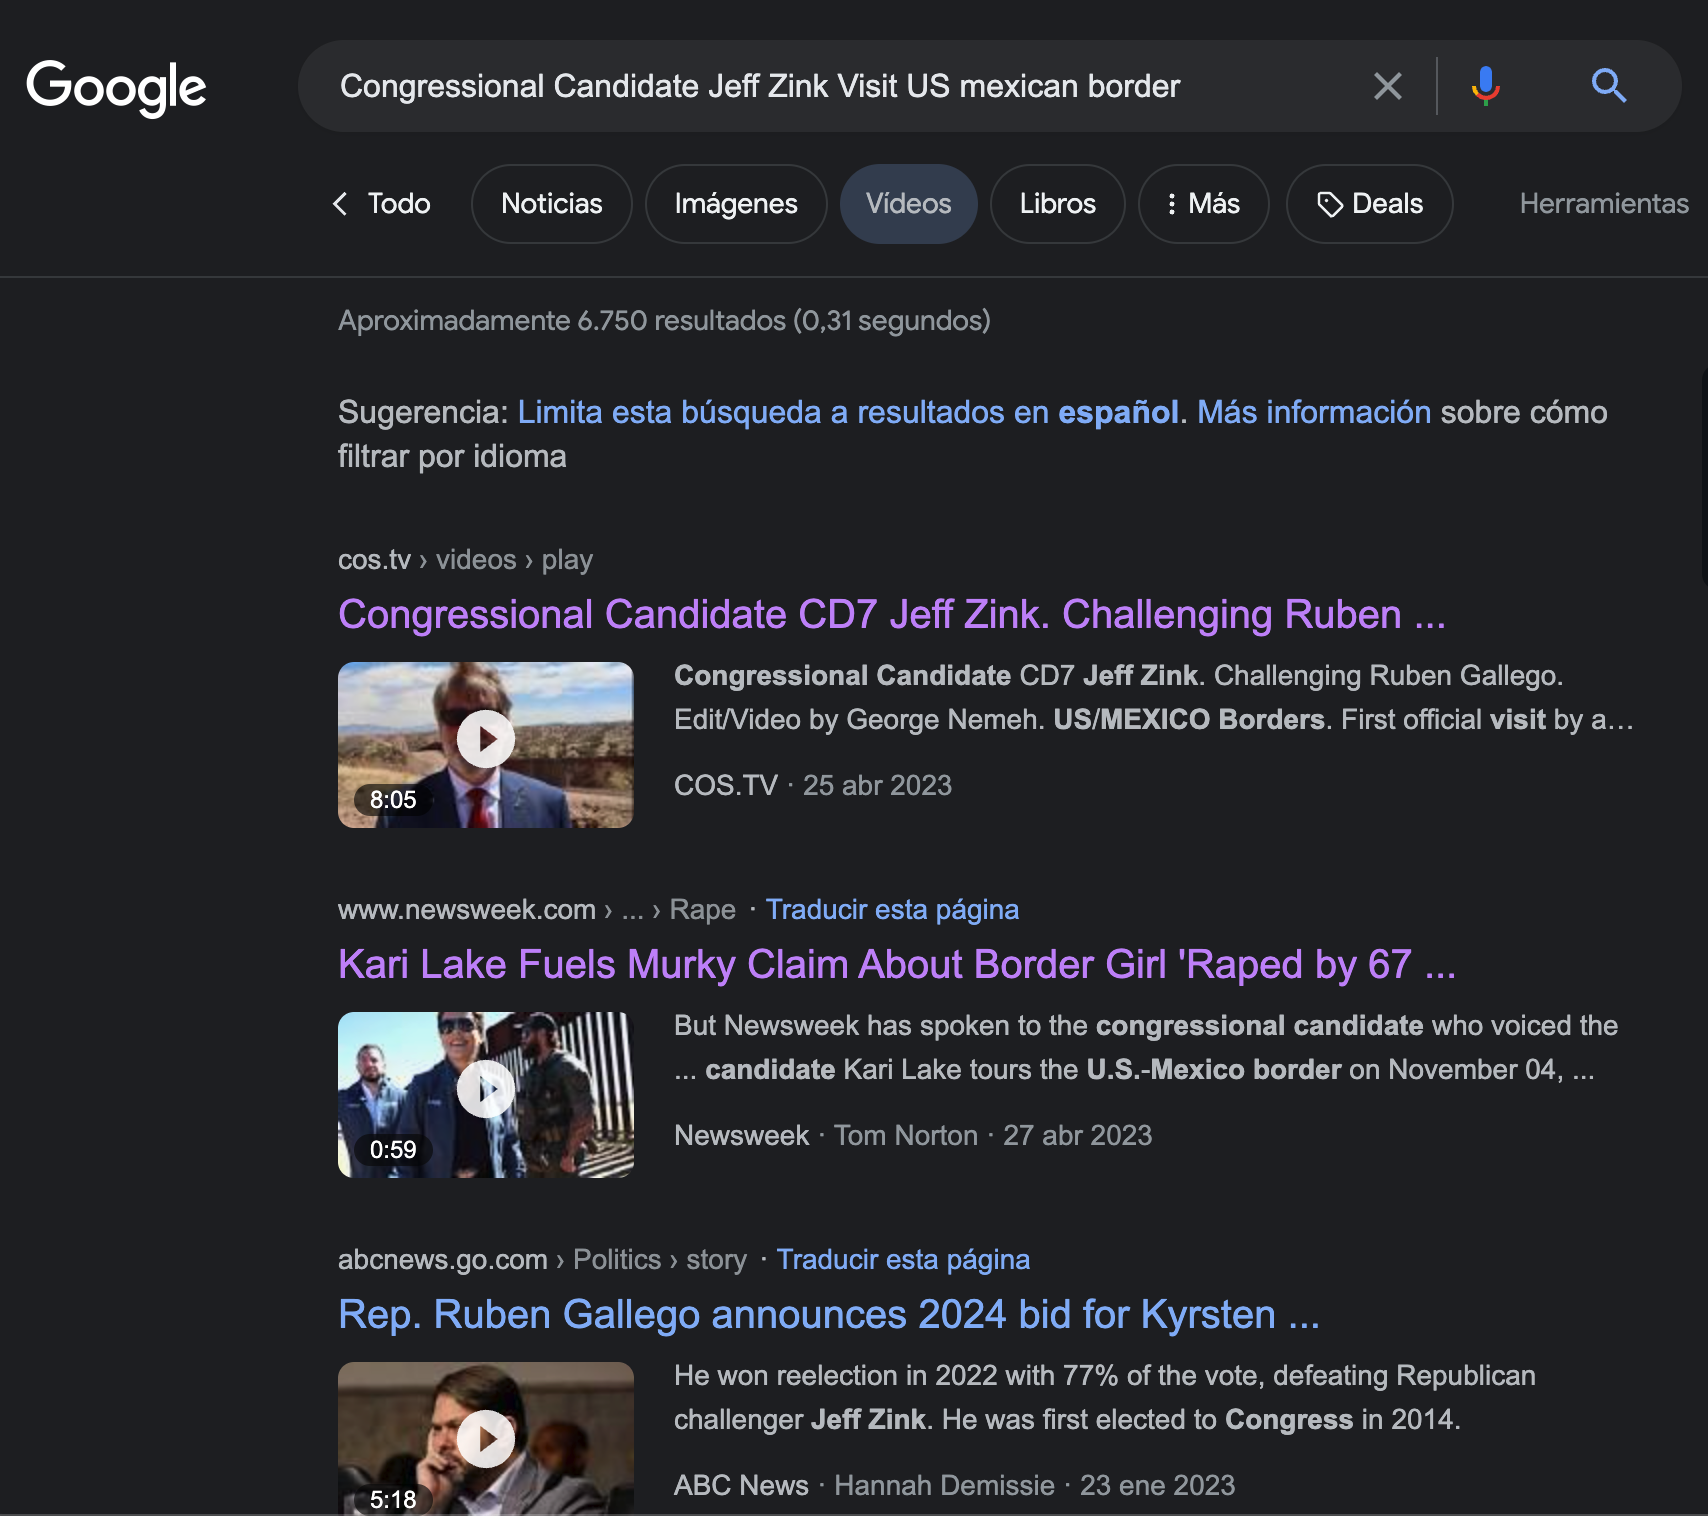Click 'ABC News · Hannah Demissie' source line

864,1485
